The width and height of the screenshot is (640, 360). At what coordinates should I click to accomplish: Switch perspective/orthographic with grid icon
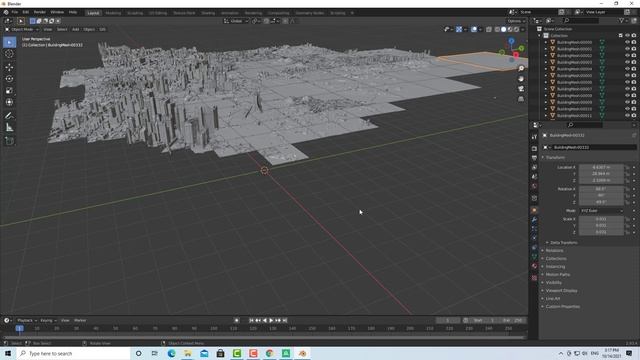tap(521, 99)
